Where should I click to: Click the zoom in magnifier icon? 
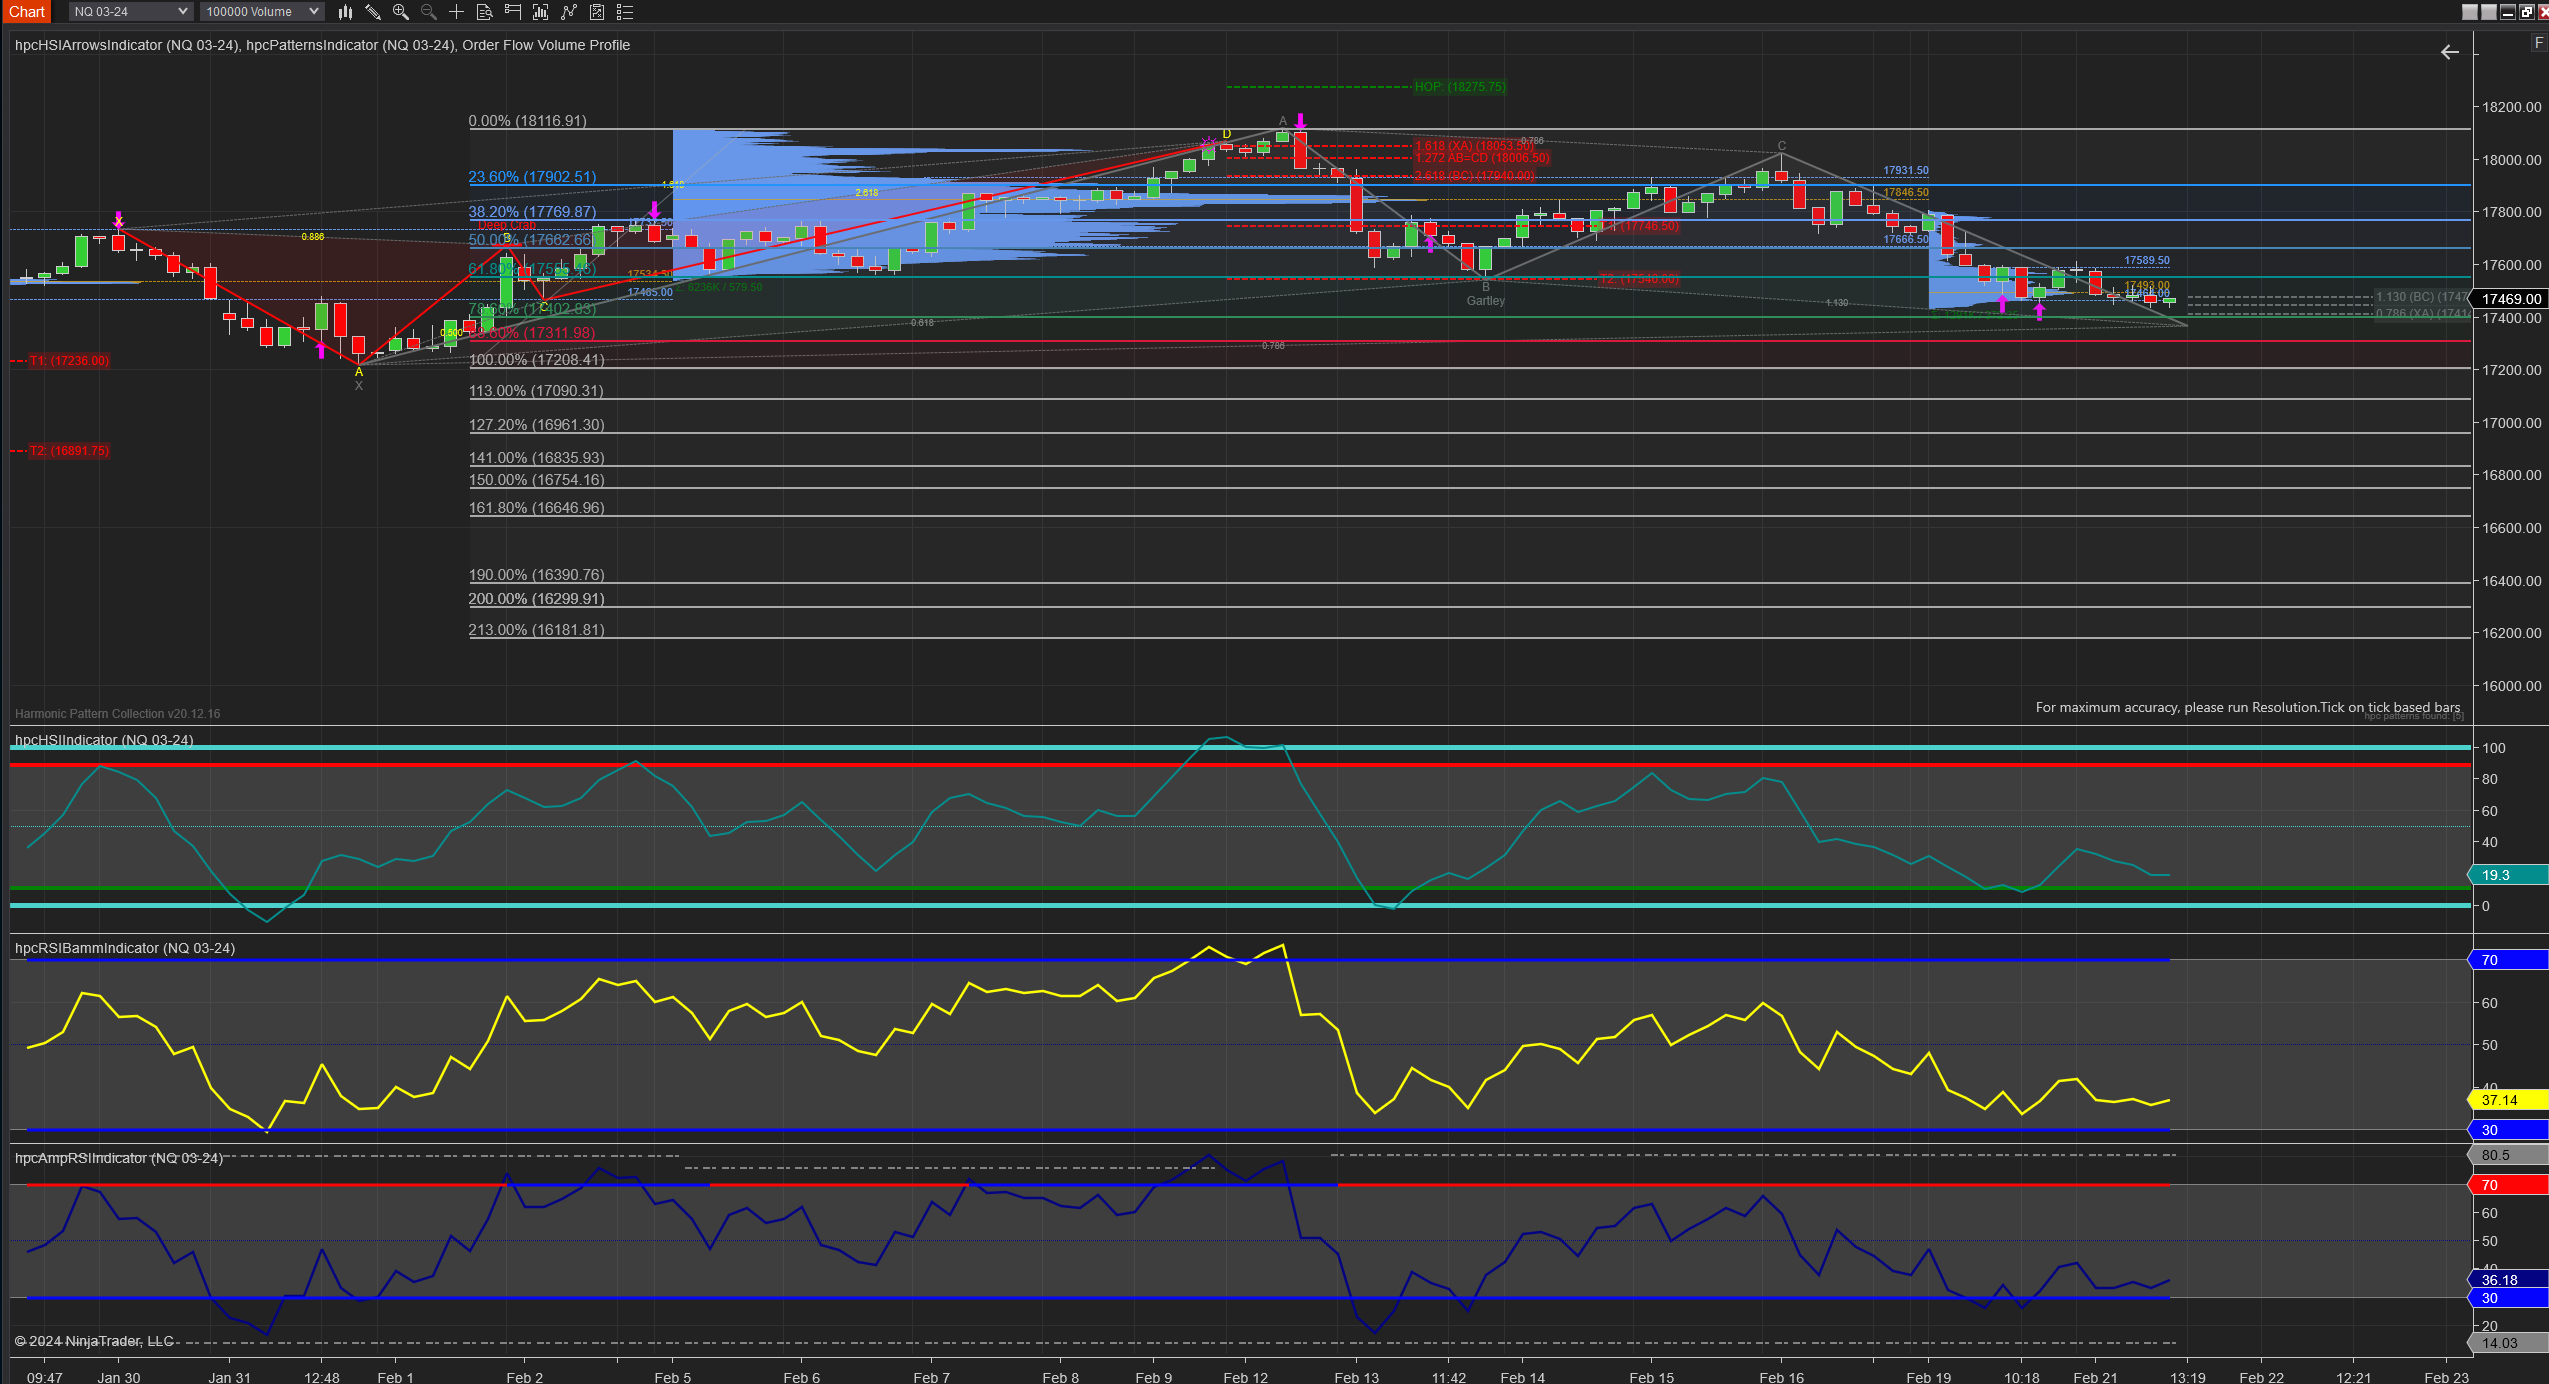tap(401, 12)
